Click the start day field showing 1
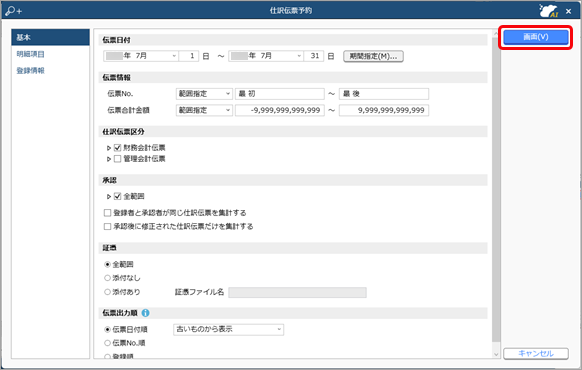582x370 pixels. coord(189,56)
